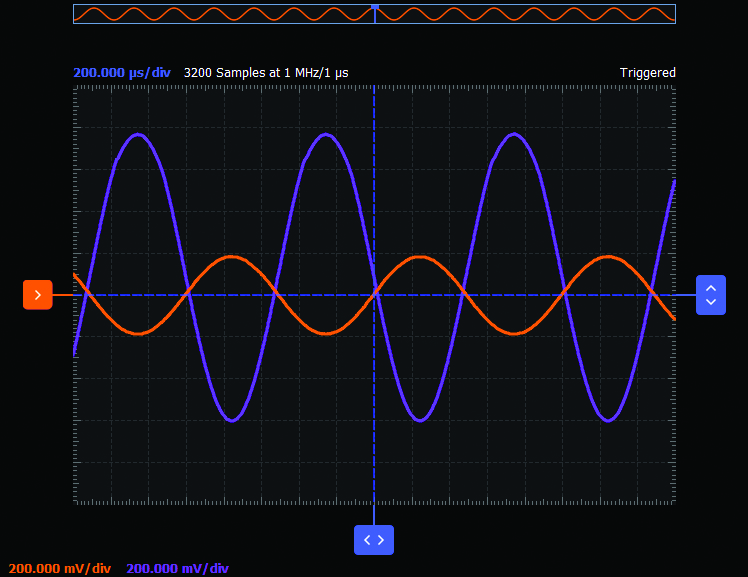This screenshot has height=577, width=748.
Task: Select the blue 200.000 mV/div channel label
Action: point(178,569)
